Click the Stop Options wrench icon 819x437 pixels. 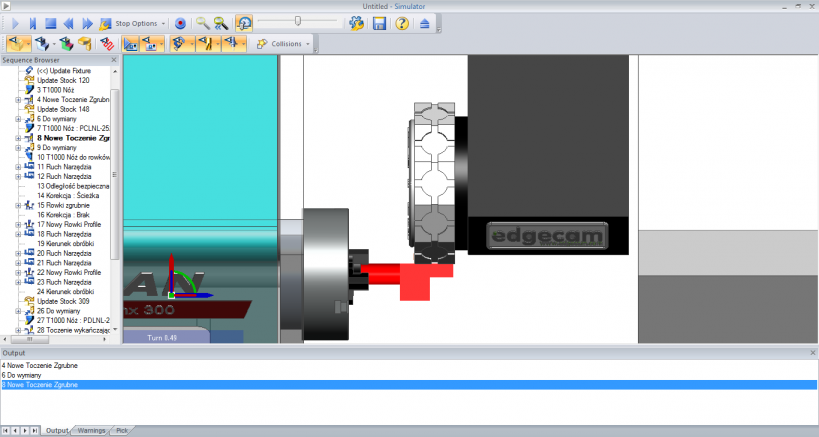pyautogui.click(x=105, y=23)
